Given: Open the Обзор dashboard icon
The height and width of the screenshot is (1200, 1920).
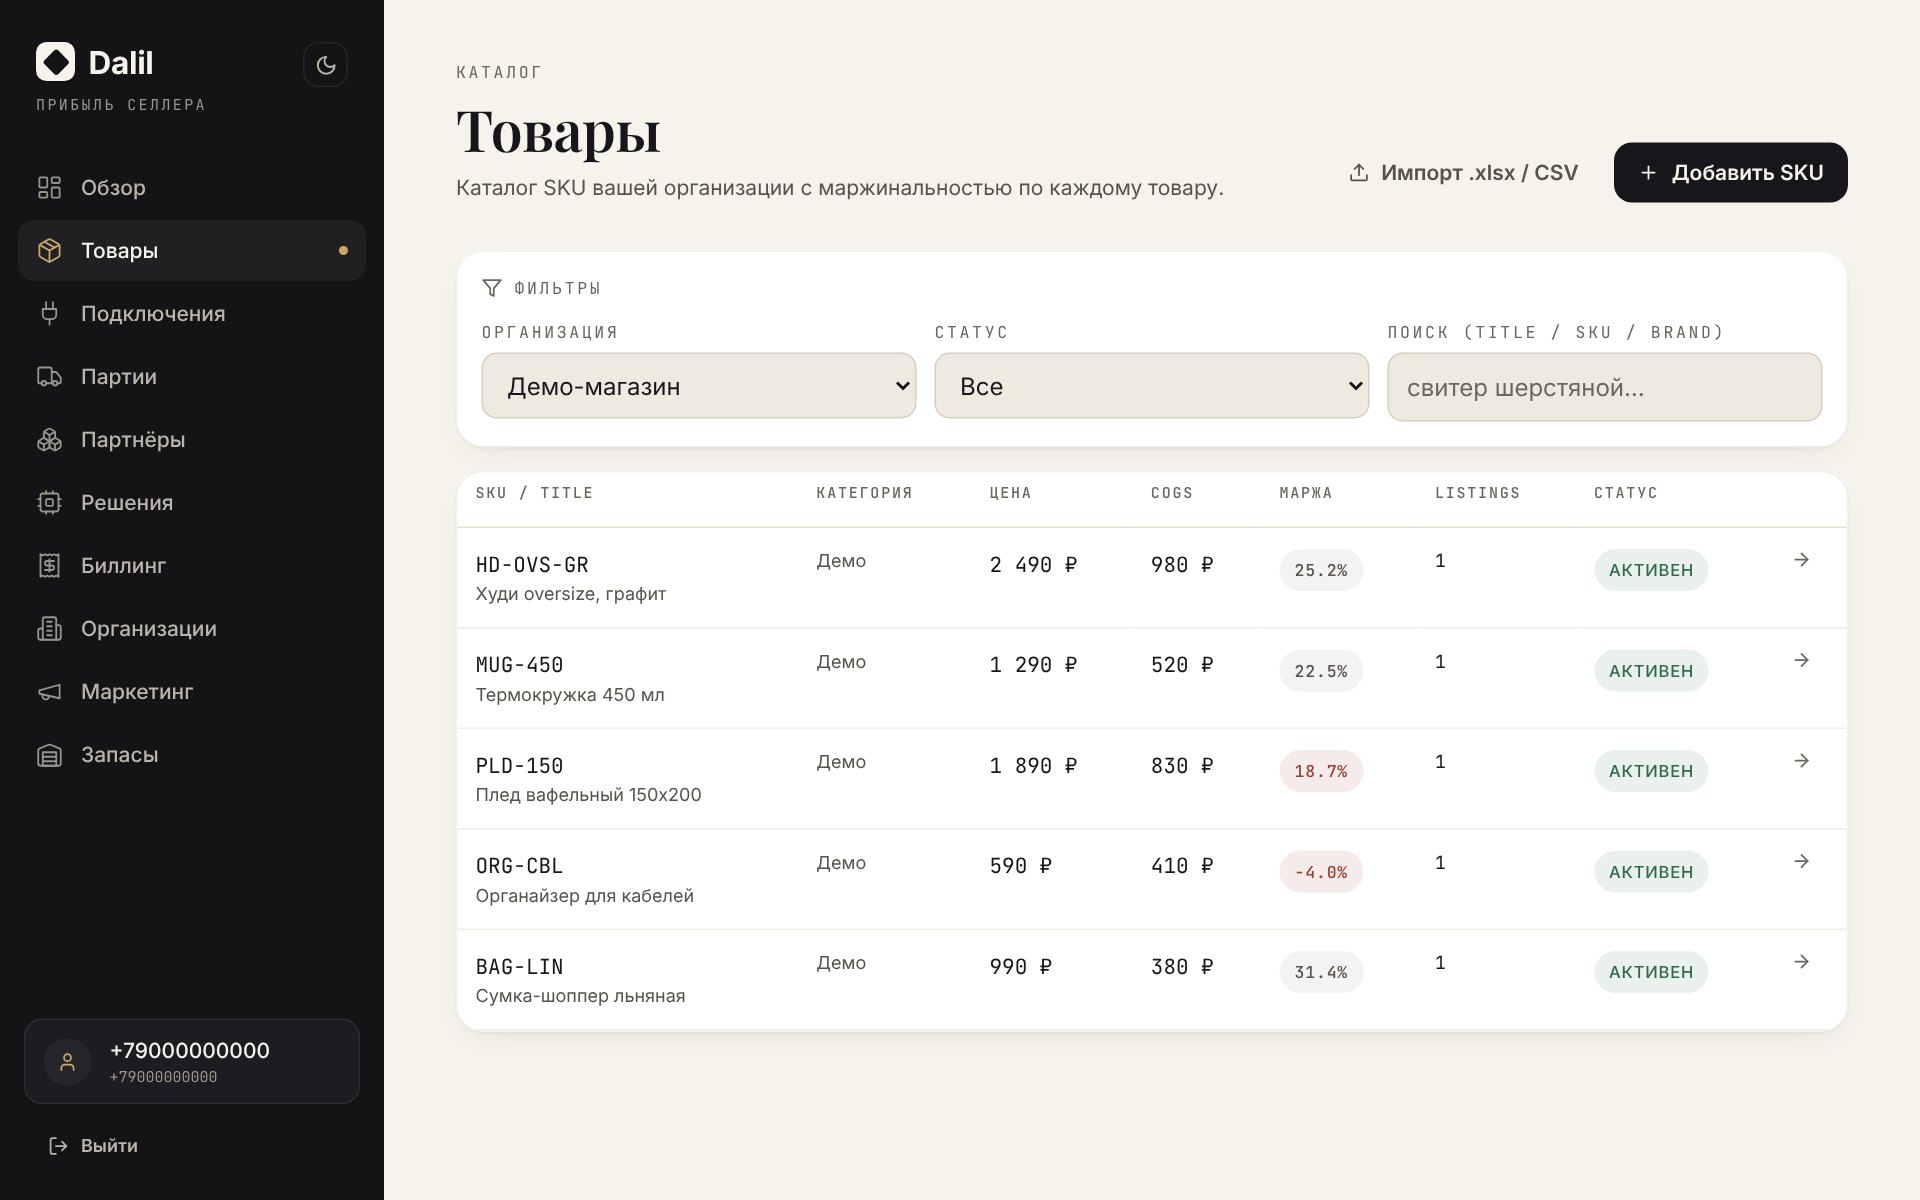Looking at the screenshot, I should [x=49, y=188].
